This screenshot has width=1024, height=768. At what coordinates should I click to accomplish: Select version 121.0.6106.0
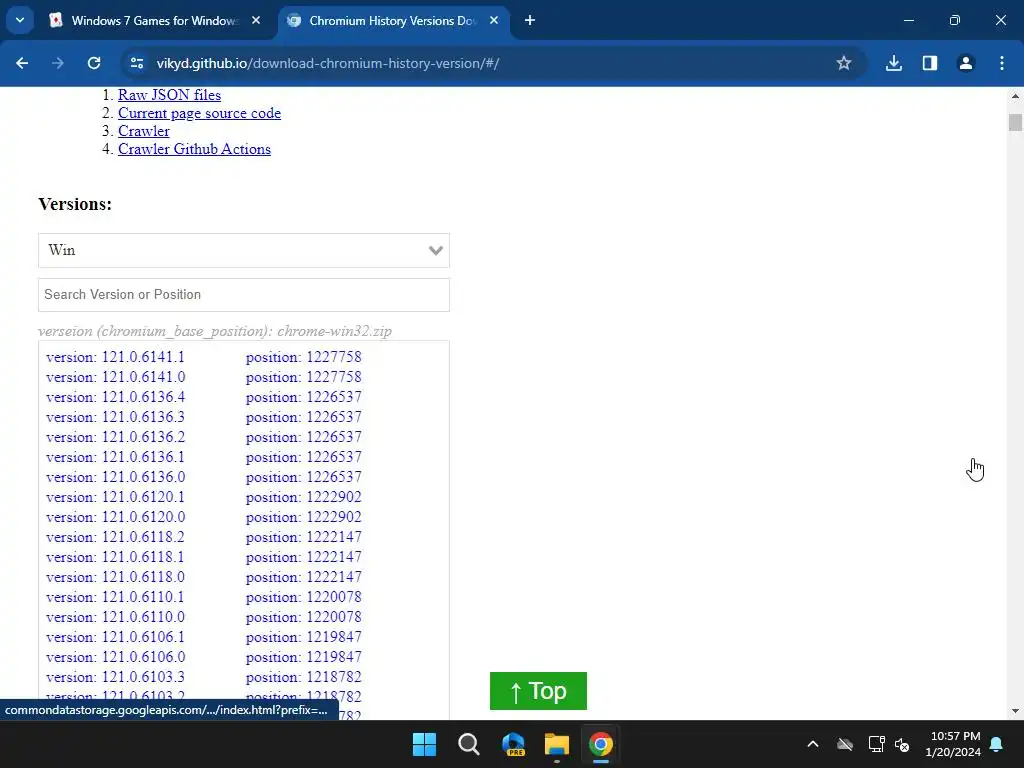pos(115,657)
